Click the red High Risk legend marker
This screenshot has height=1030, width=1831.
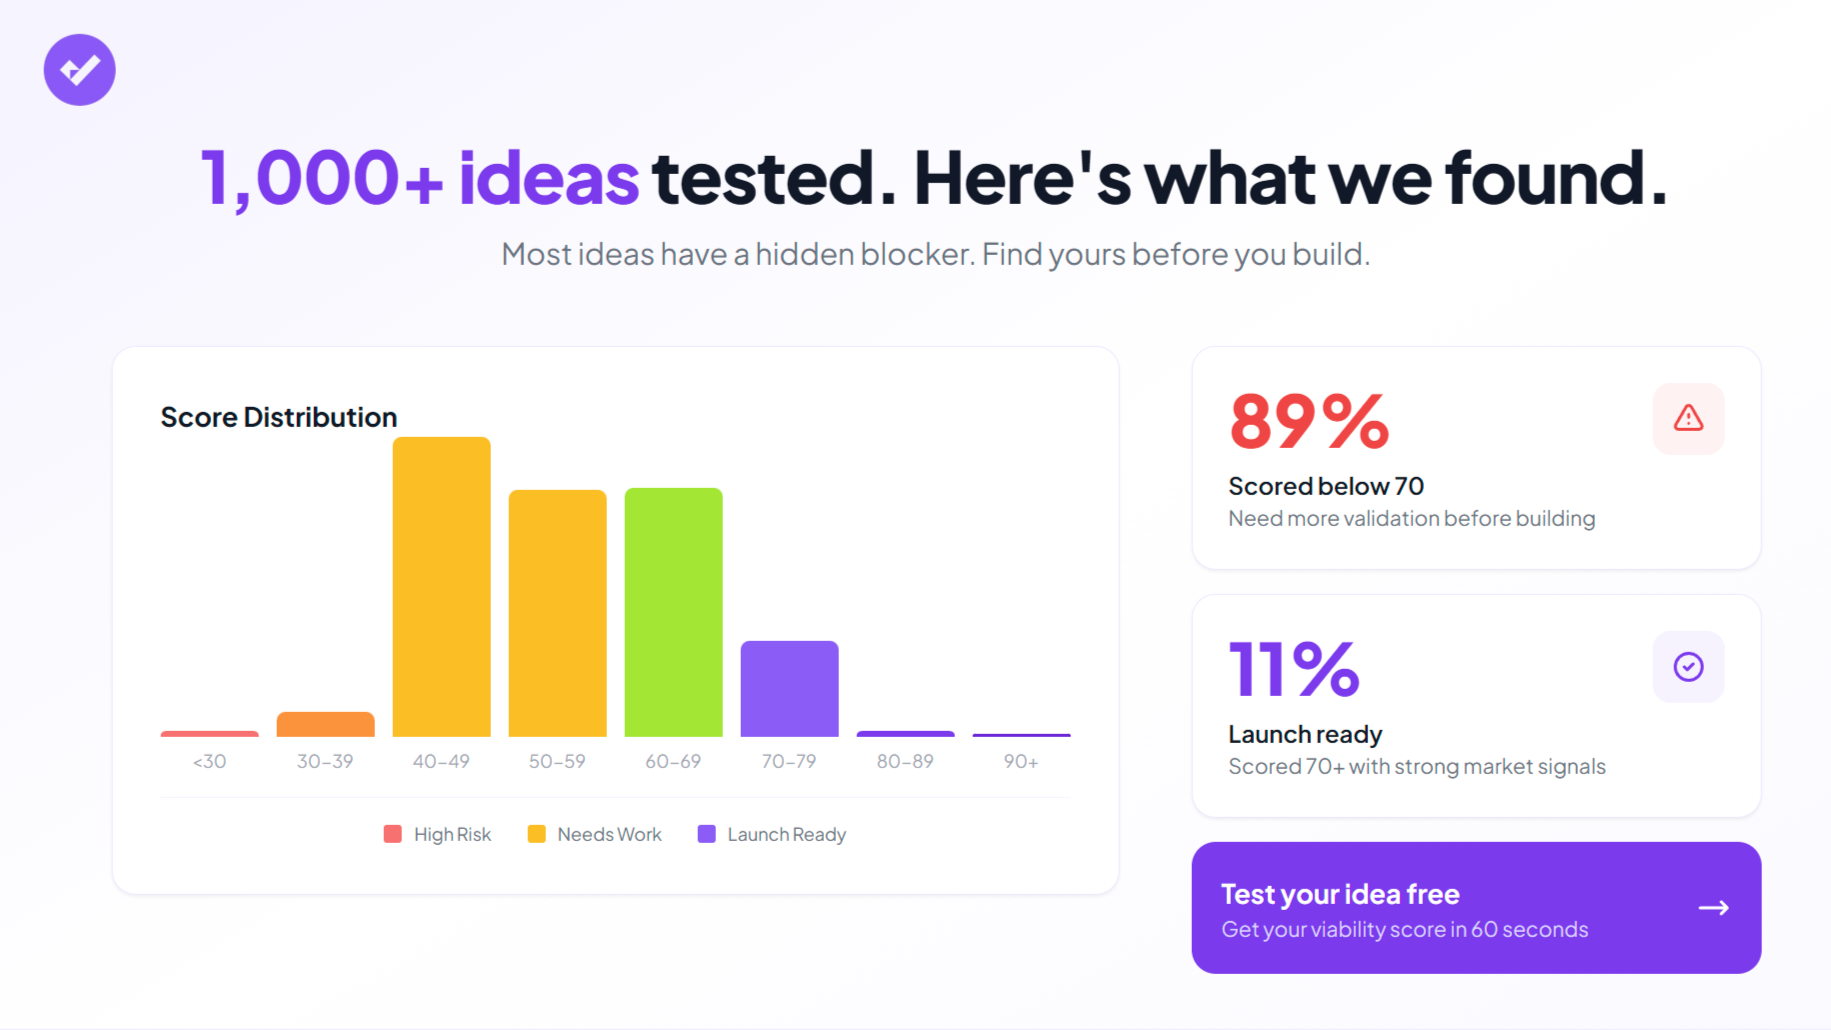pyautogui.click(x=392, y=833)
